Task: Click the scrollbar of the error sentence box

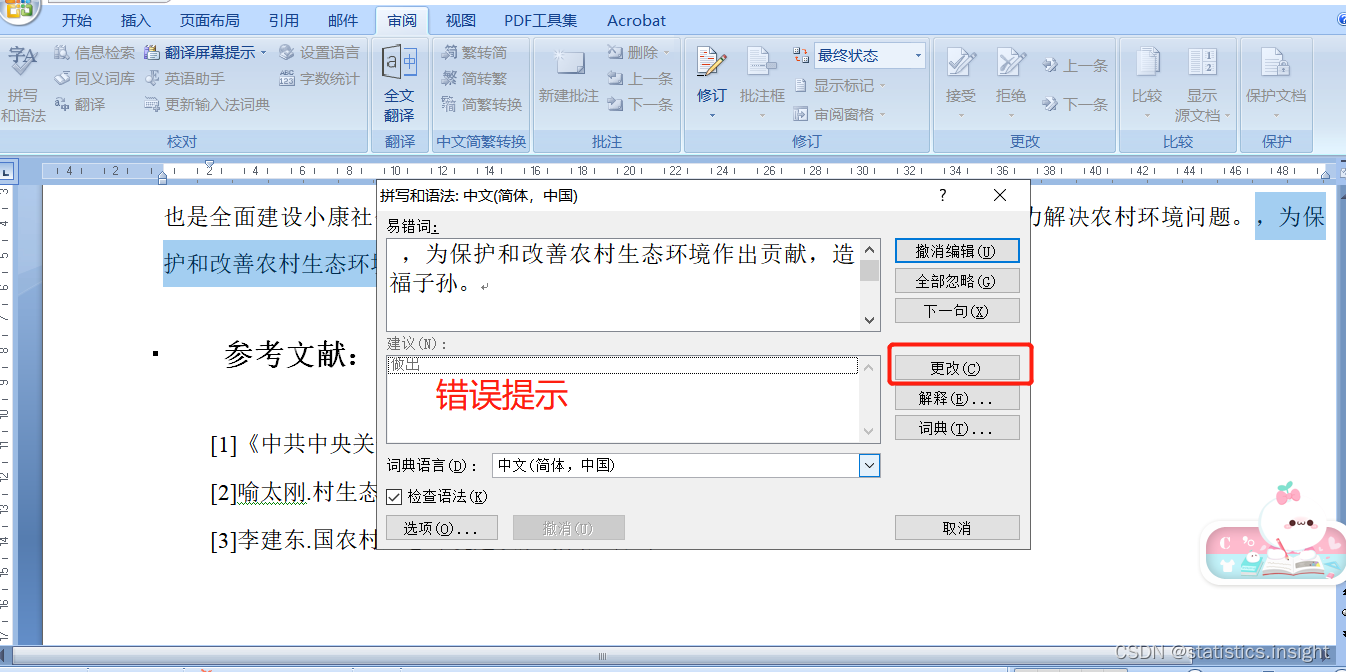Action: coord(870,285)
